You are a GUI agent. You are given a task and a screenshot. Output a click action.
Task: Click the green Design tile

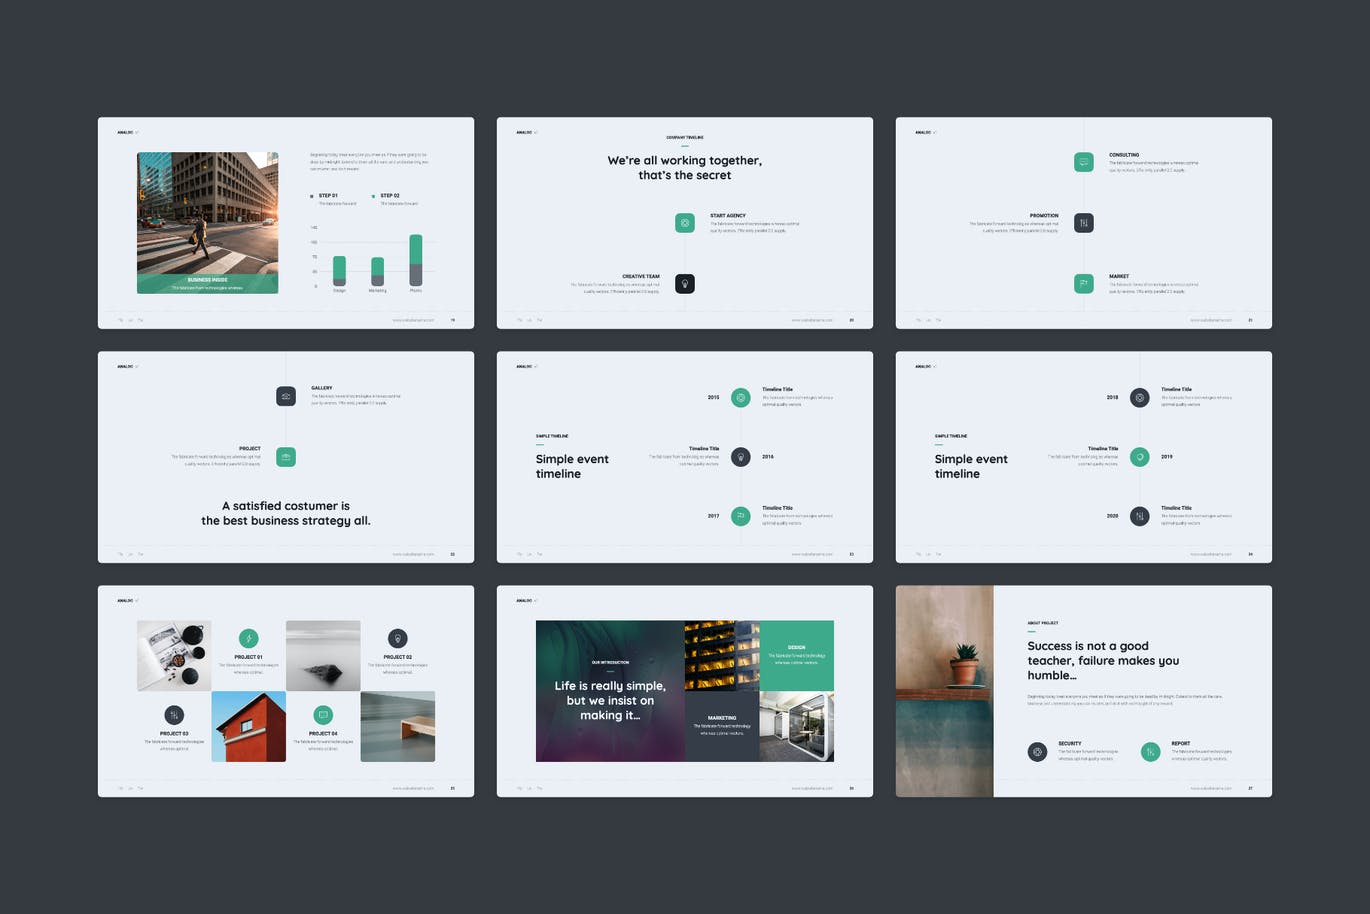pyautogui.click(x=796, y=655)
